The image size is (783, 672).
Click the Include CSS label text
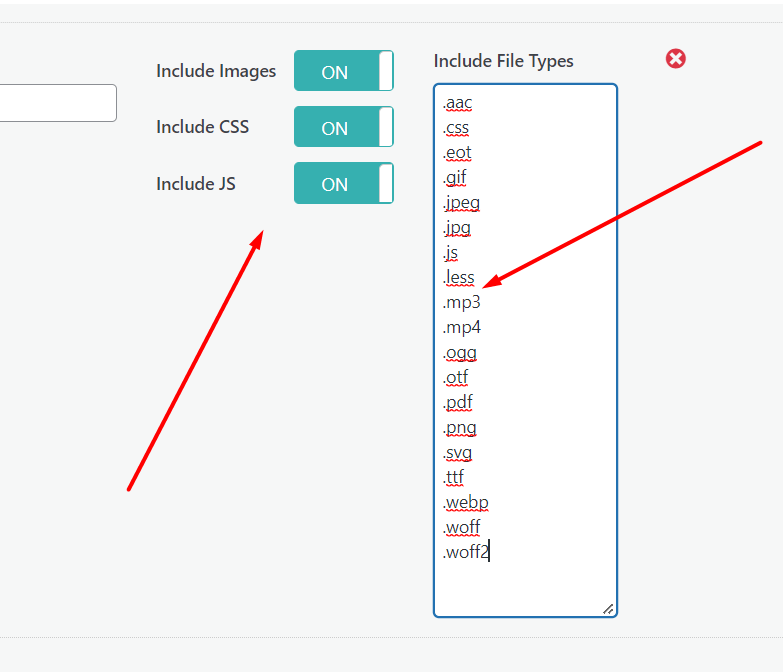[x=202, y=127]
